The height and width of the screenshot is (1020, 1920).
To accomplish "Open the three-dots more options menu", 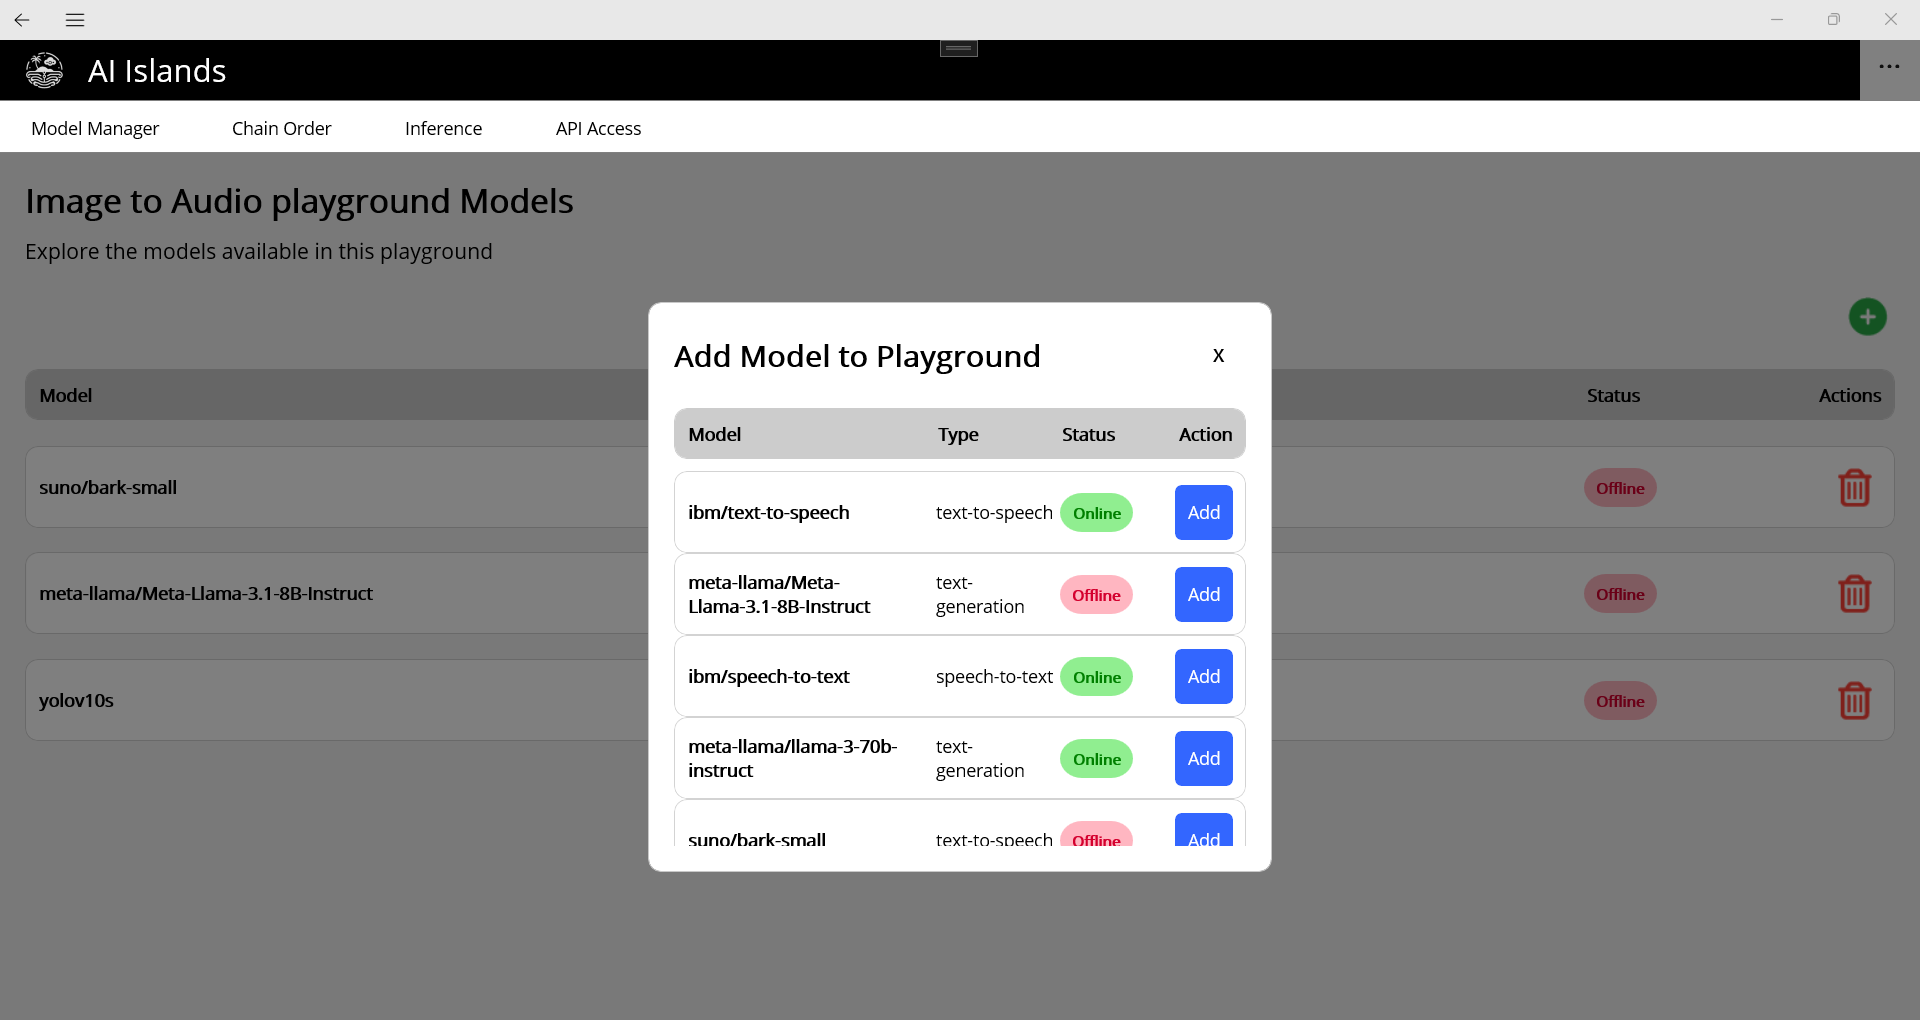I will [1889, 67].
